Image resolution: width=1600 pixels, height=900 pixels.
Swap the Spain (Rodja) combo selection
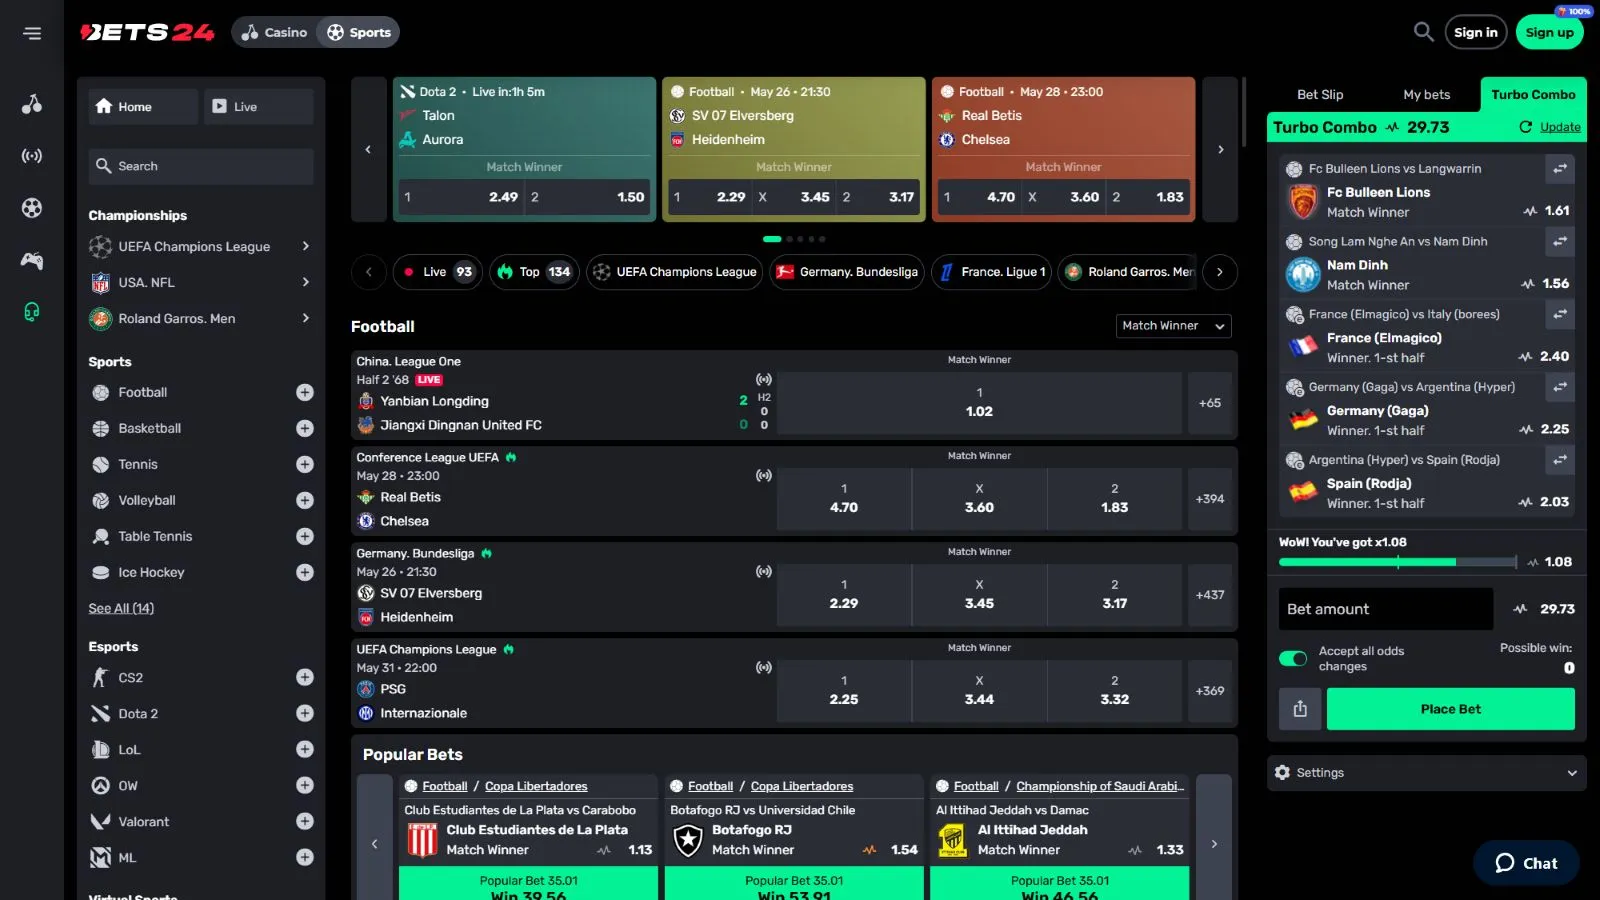(x=1560, y=460)
